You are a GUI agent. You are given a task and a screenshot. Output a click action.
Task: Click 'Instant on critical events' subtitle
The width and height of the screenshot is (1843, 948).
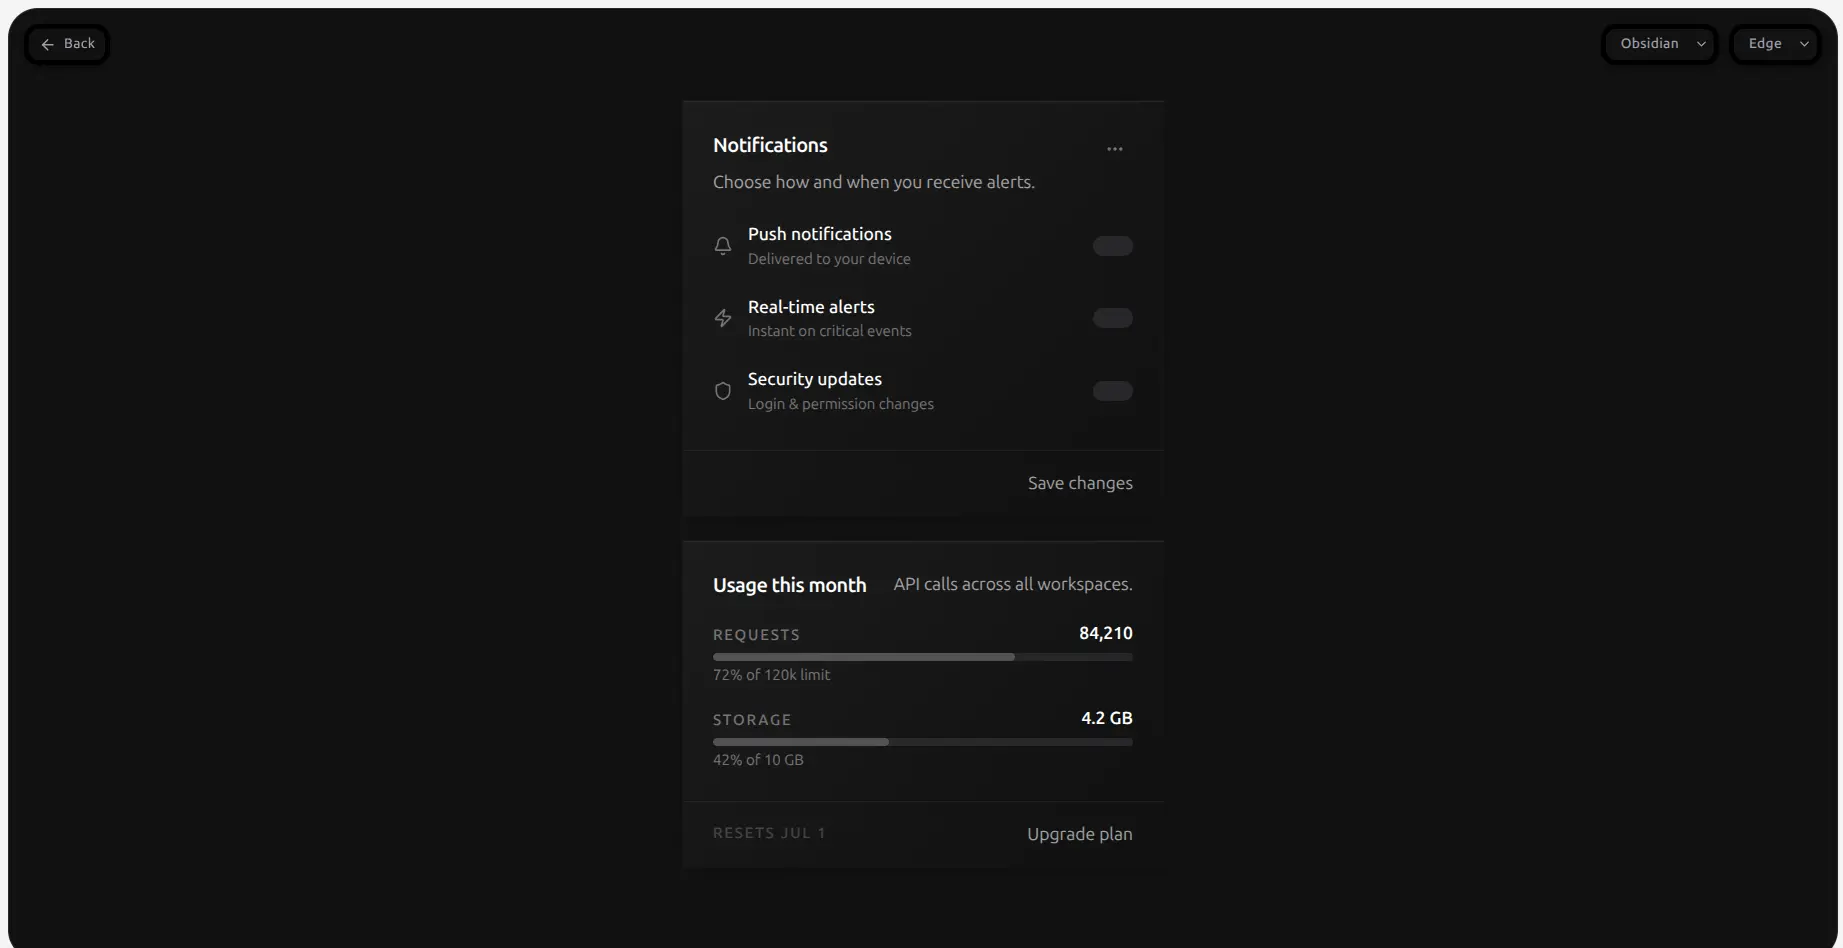(830, 331)
